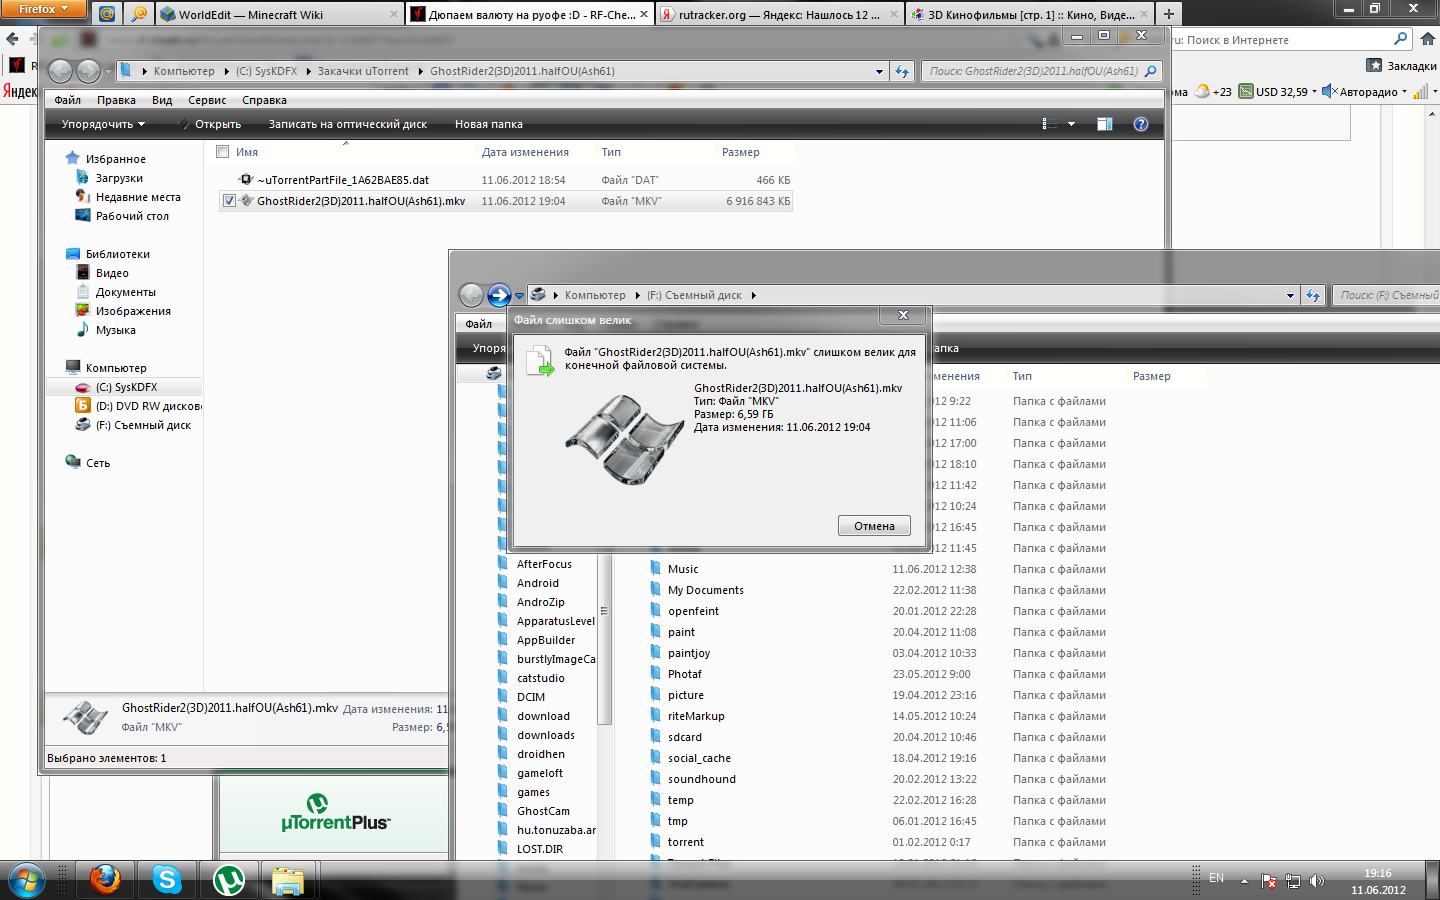Image resolution: width=1440 pixels, height=900 pixels.
Task: Select Рабочий стол in the navigation pane
Action: (132, 216)
